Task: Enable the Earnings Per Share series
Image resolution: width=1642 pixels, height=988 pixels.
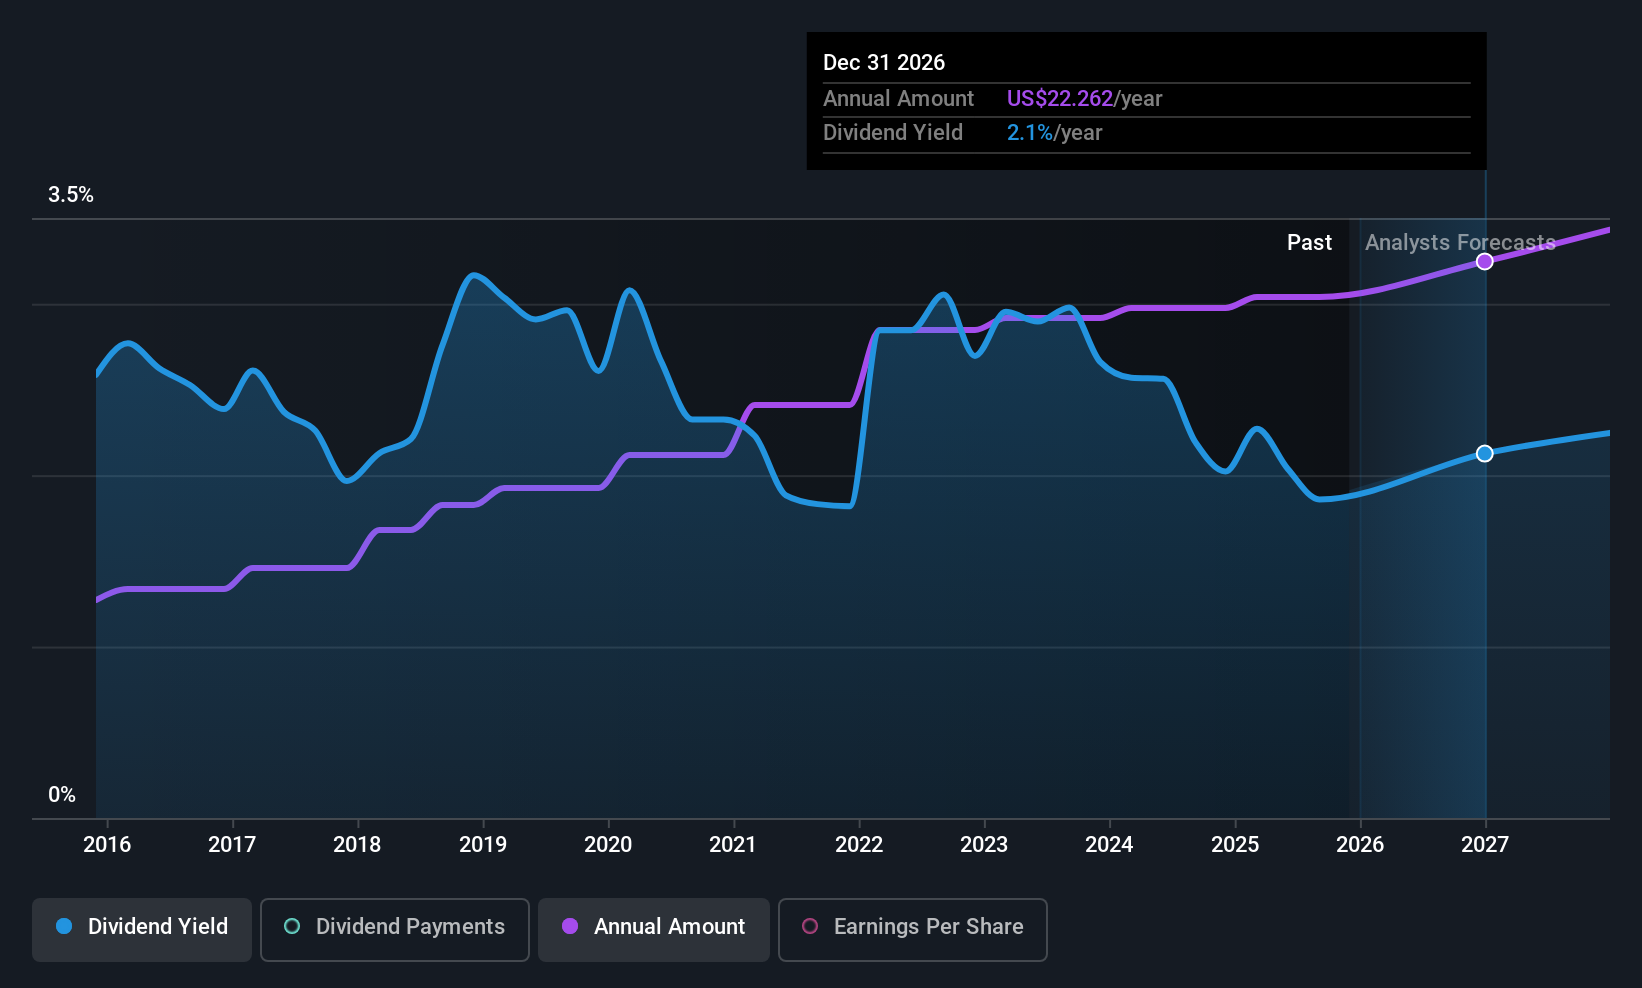Action: pos(911,929)
